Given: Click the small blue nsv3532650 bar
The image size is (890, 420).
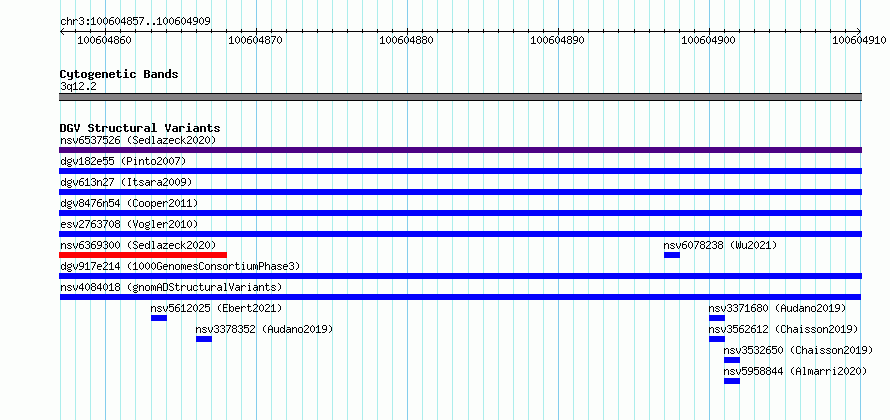Looking at the screenshot, I should (x=732, y=360).
